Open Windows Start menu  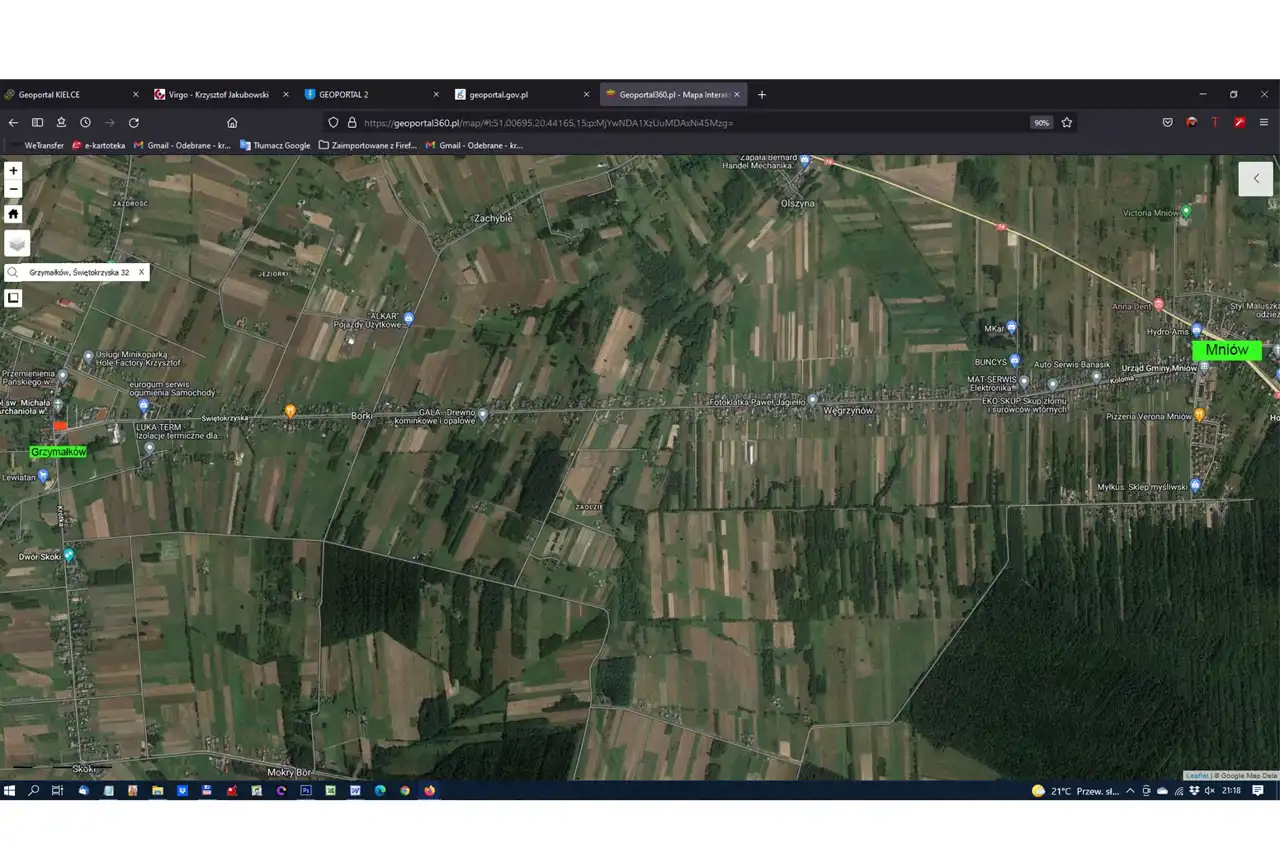tap(10, 790)
